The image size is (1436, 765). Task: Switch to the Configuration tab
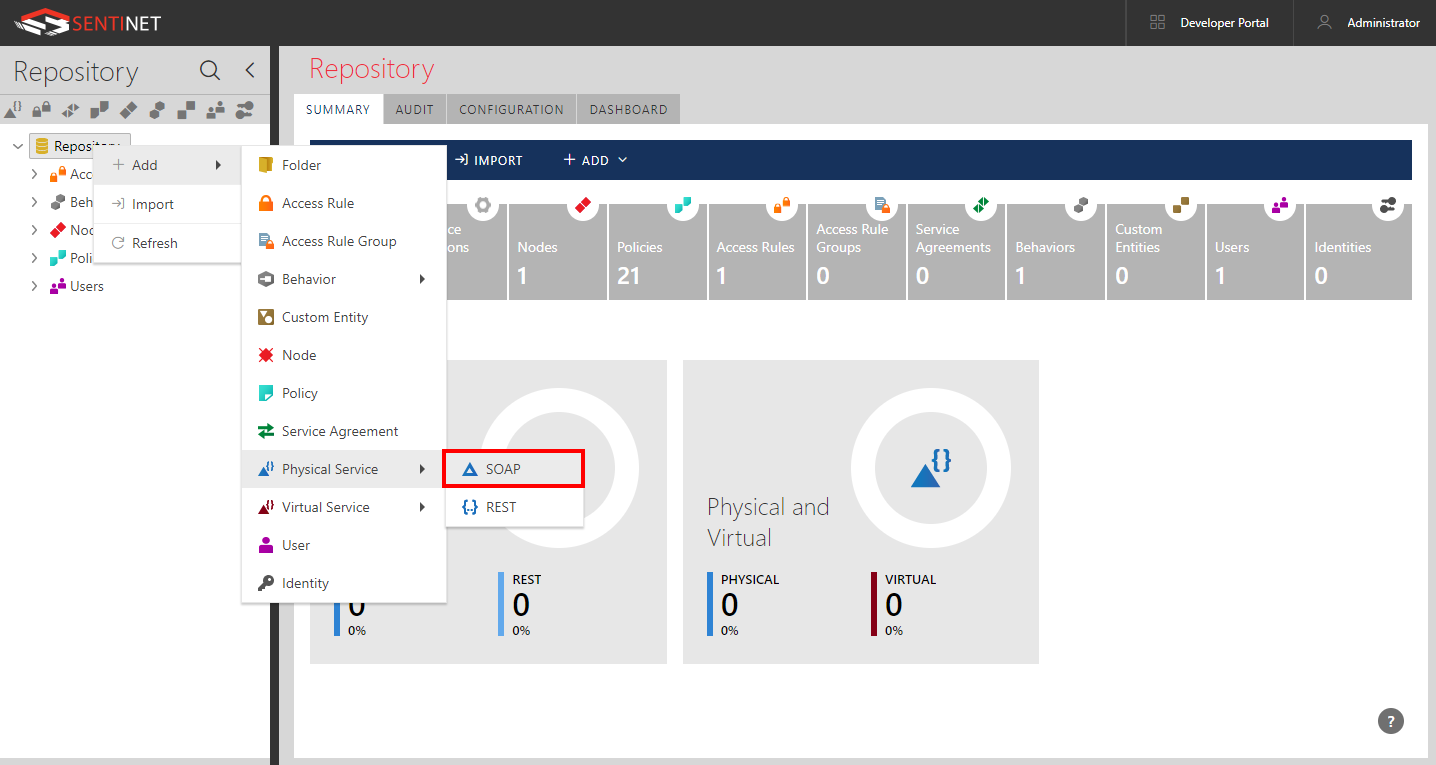[x=511, y=109]
